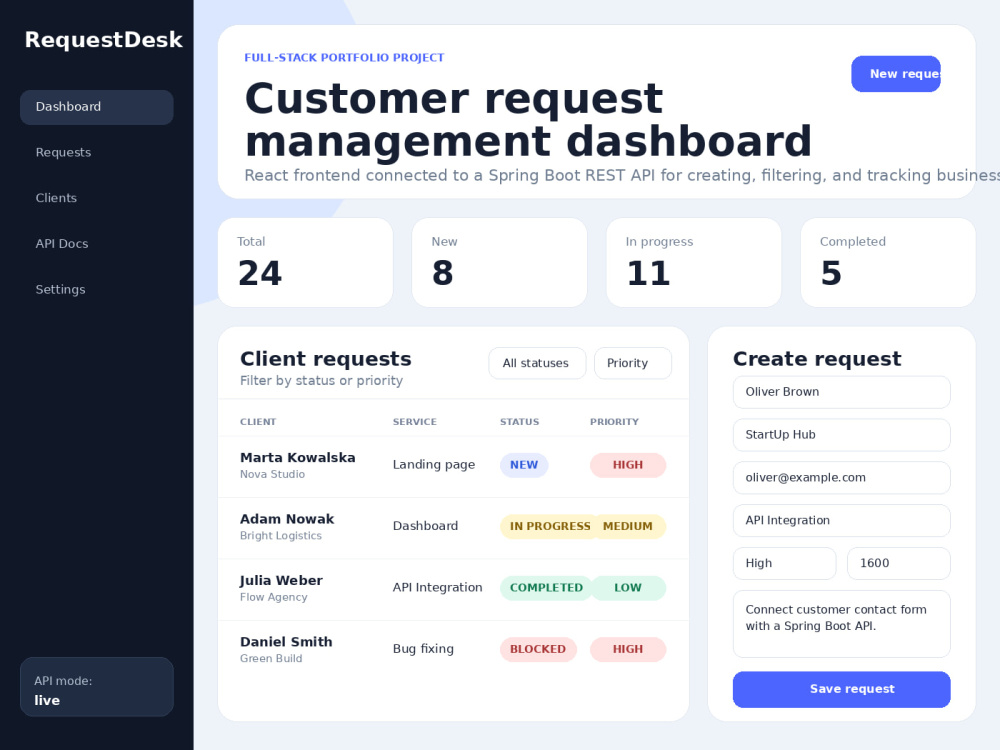1000x750 pixels.
Task: Select client Julia Weber
Action: [x=281, y=581]
